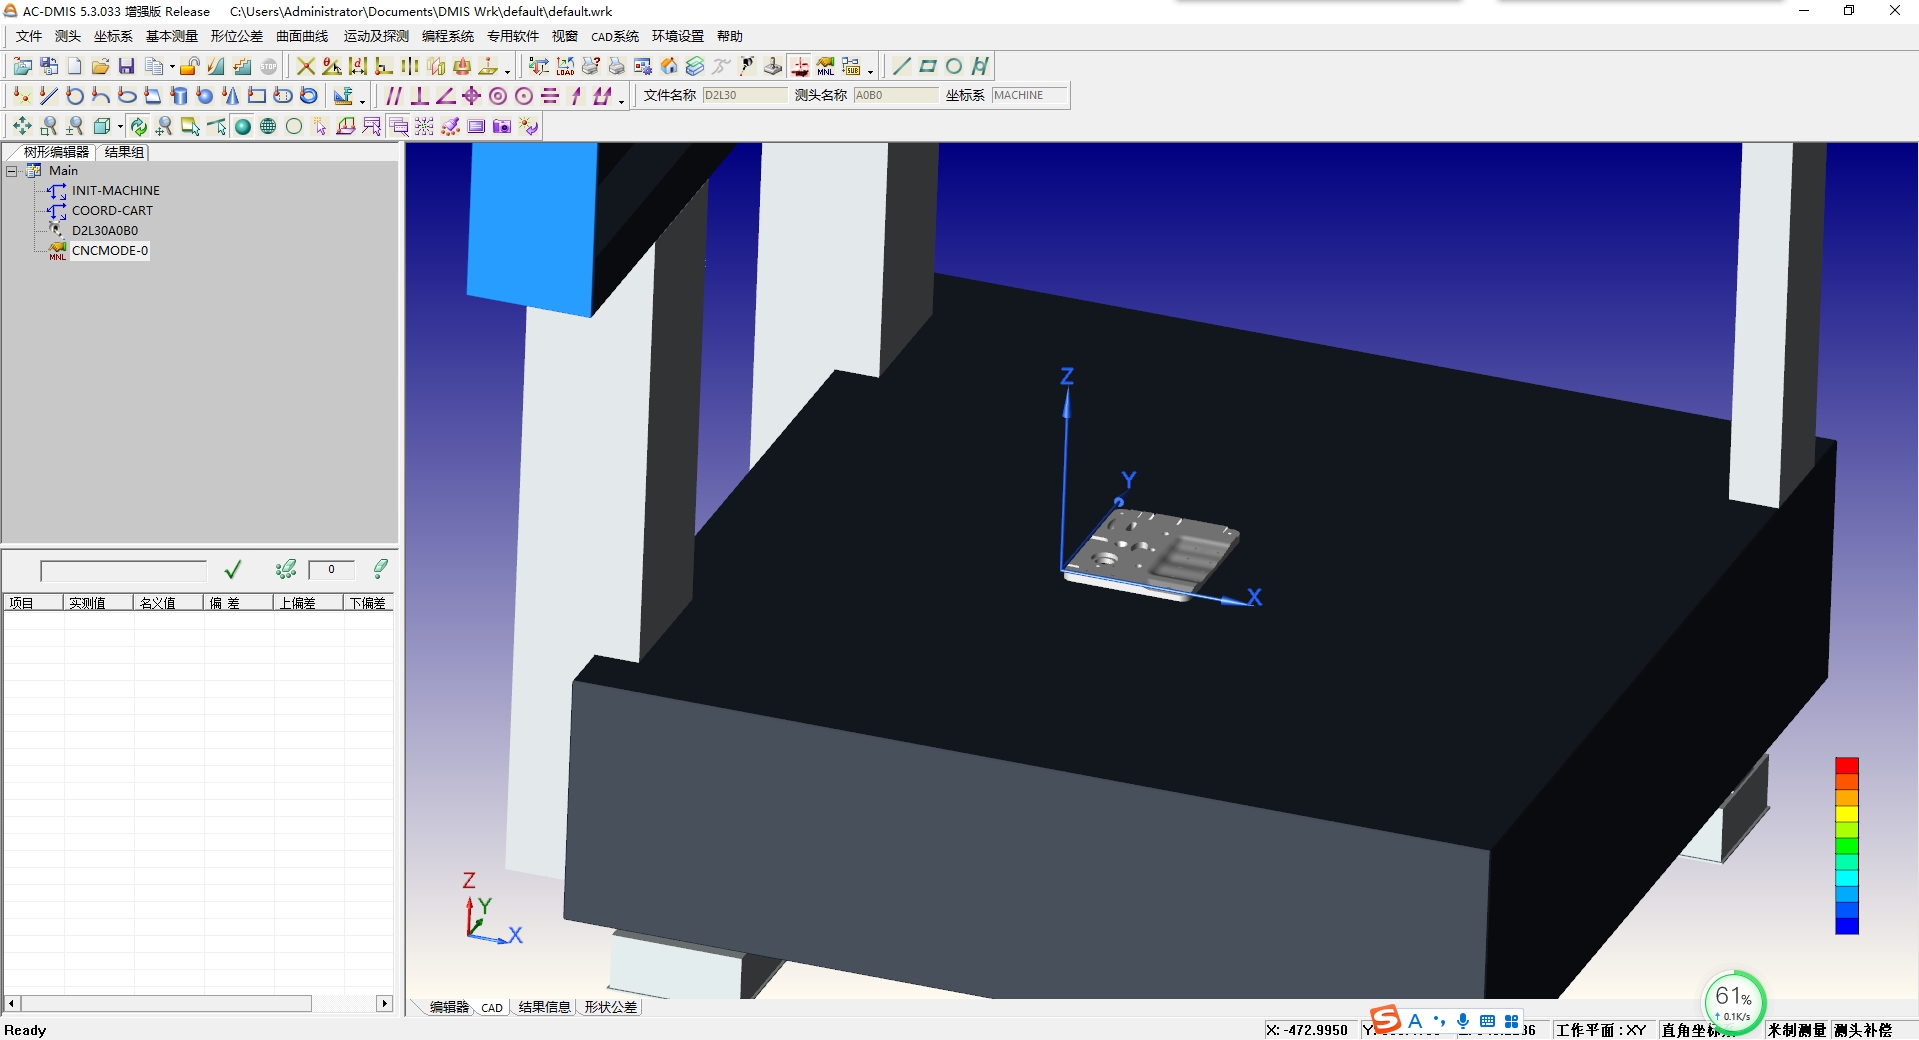Collapse the Main tree node
1919x1040 pixels.
9,170
